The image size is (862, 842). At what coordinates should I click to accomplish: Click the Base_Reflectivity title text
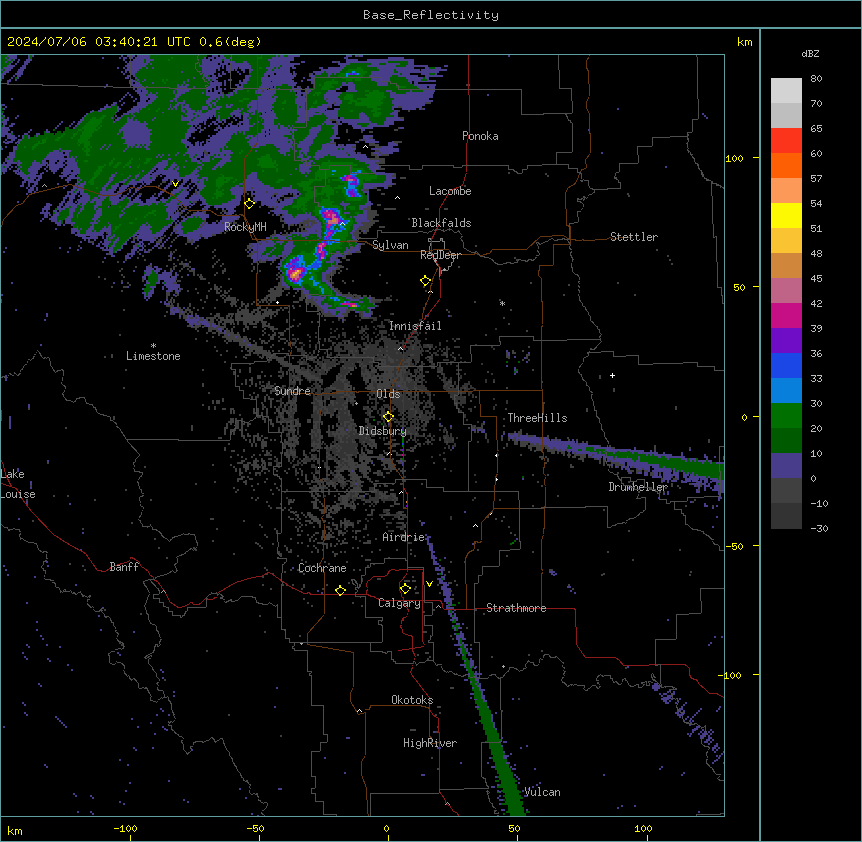[x=431, y=15]
